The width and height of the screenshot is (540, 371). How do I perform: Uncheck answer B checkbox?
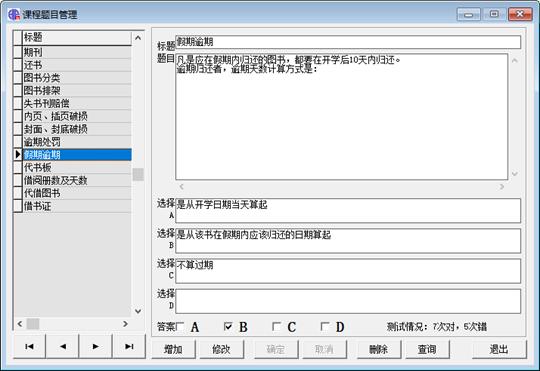point(228,326)
